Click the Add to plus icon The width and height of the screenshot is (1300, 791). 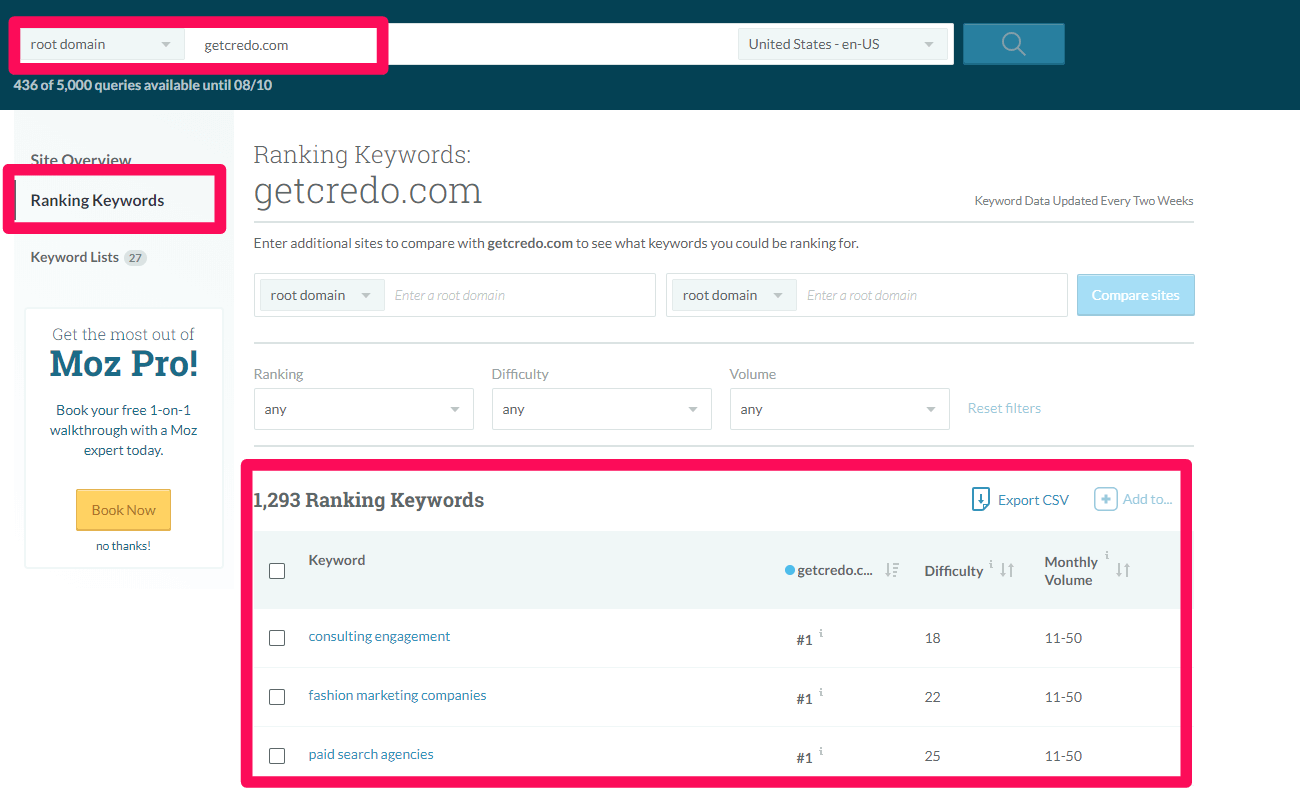pyautogui.click(x=1105, y=499)
